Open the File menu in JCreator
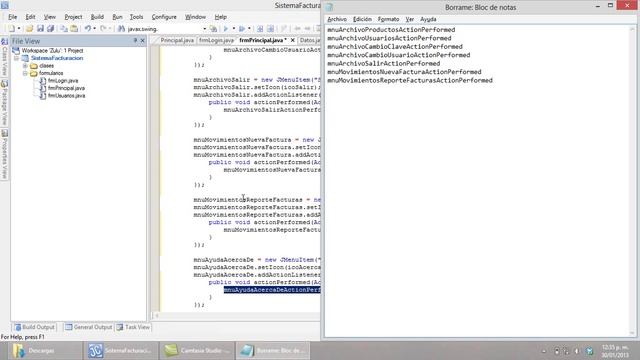Screen dimensions: 640x360 13,17
